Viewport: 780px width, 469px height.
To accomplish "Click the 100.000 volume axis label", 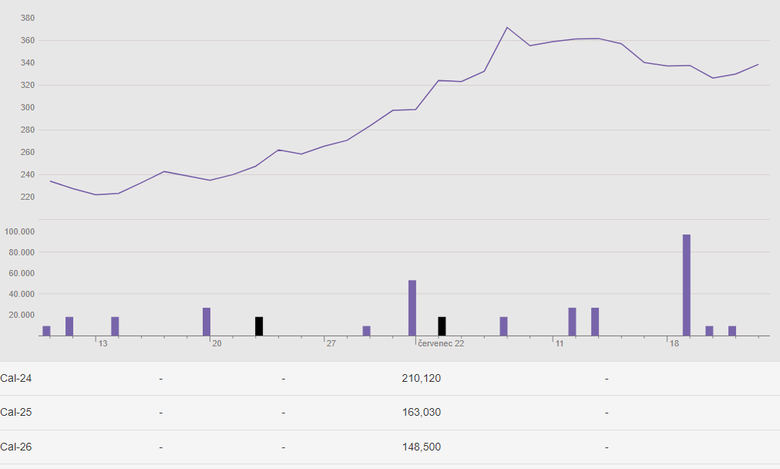I will point(20,231).
